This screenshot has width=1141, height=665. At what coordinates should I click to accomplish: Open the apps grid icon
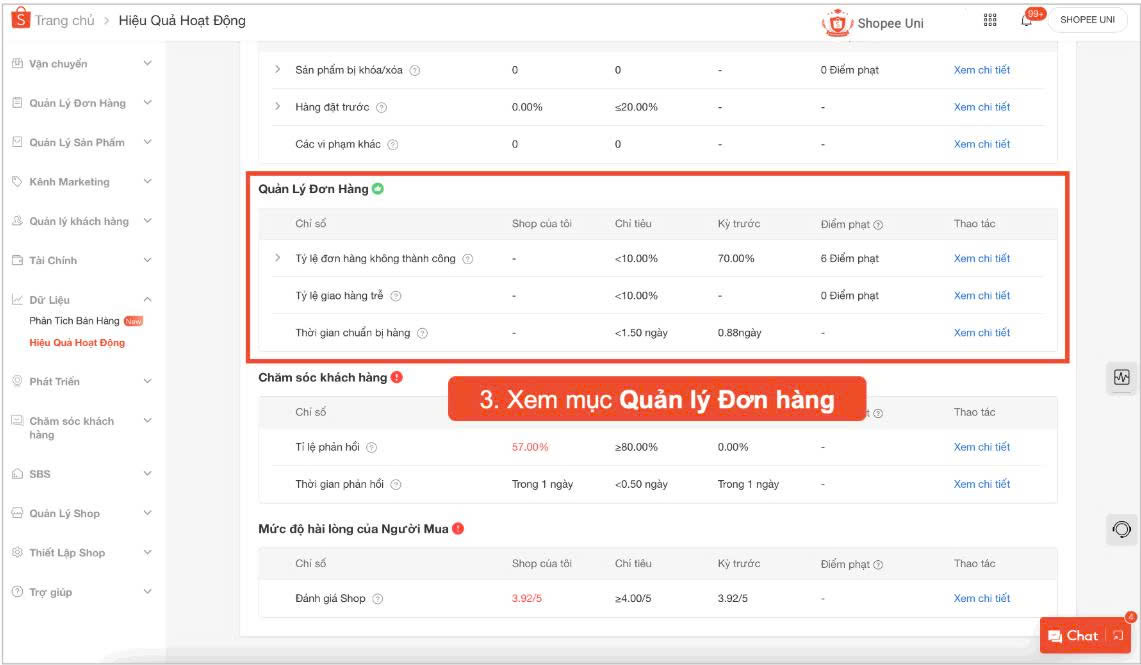pyautogui.click(x=990, y=20)
